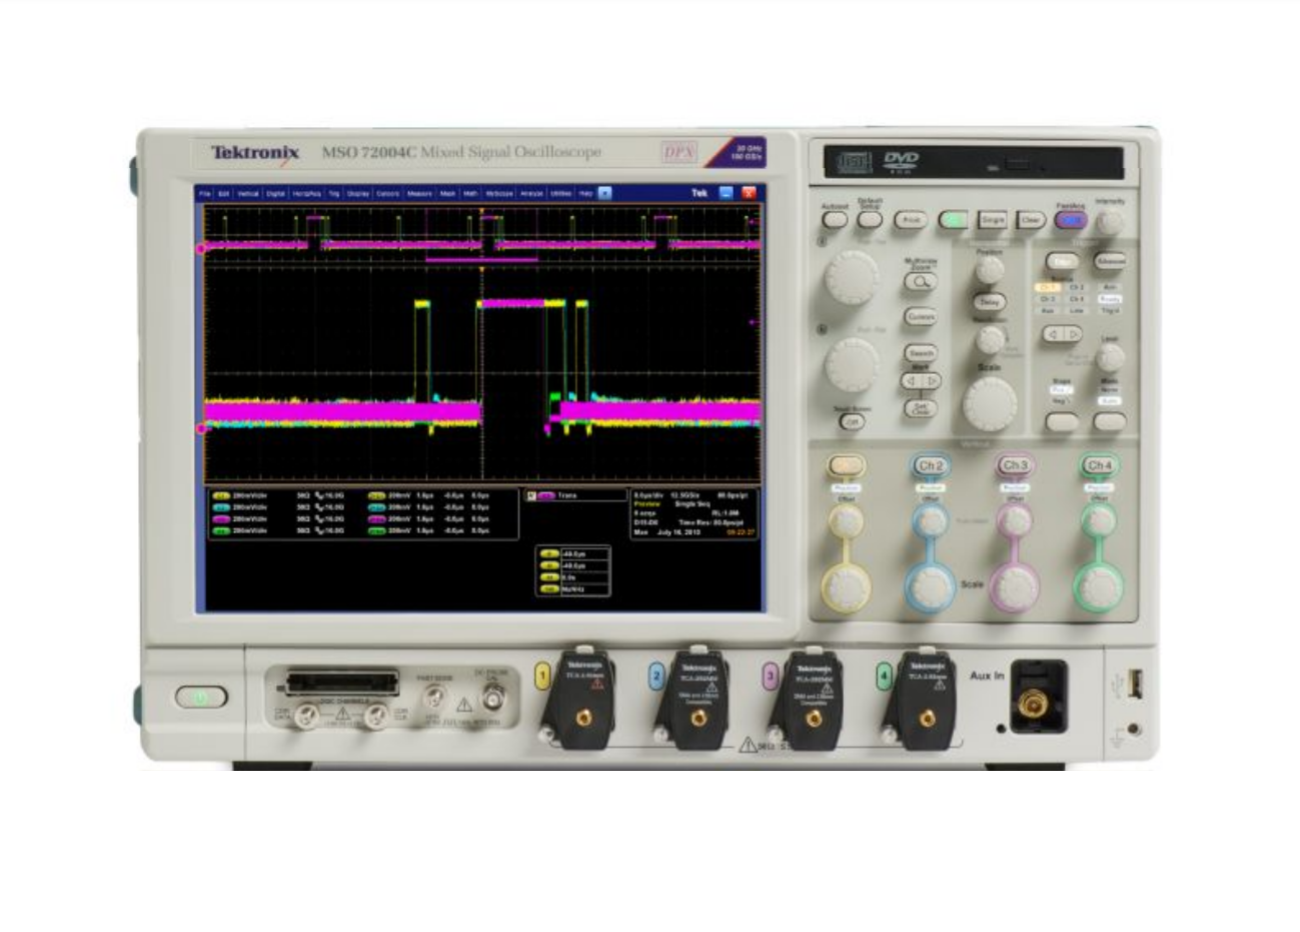Open the Analyze menu
1300x932 pixels.
531,193
